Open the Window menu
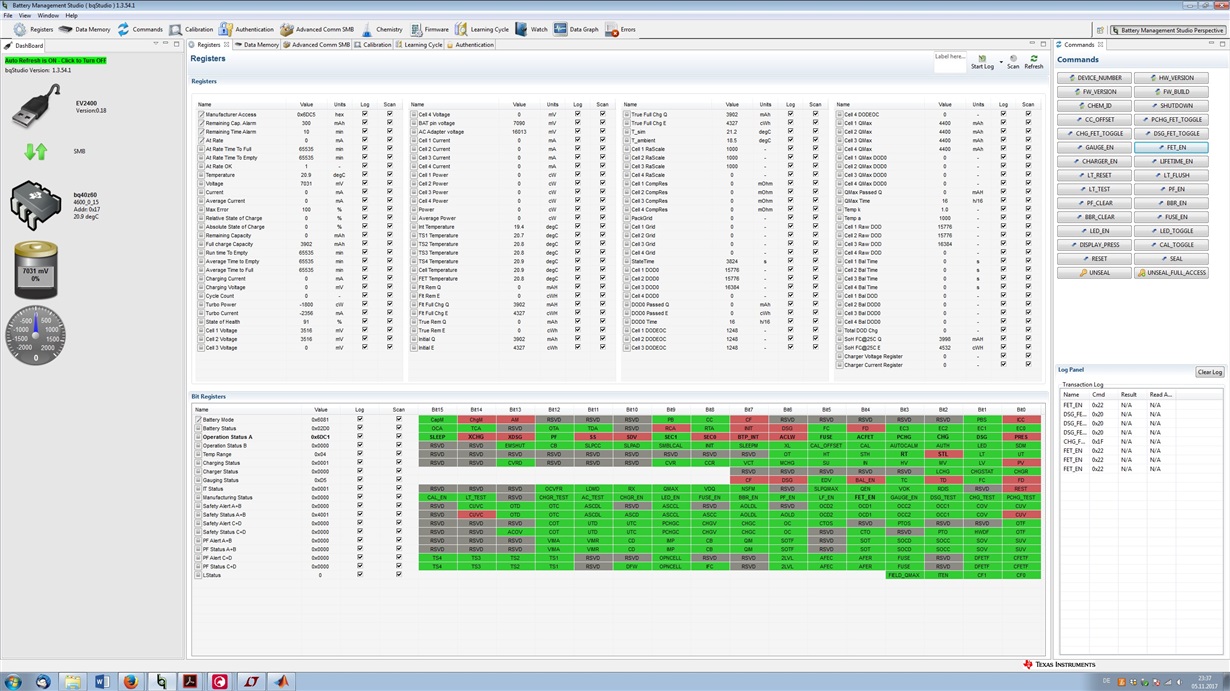This screenshot has width=1230, height=691. [x=48, y=16]
